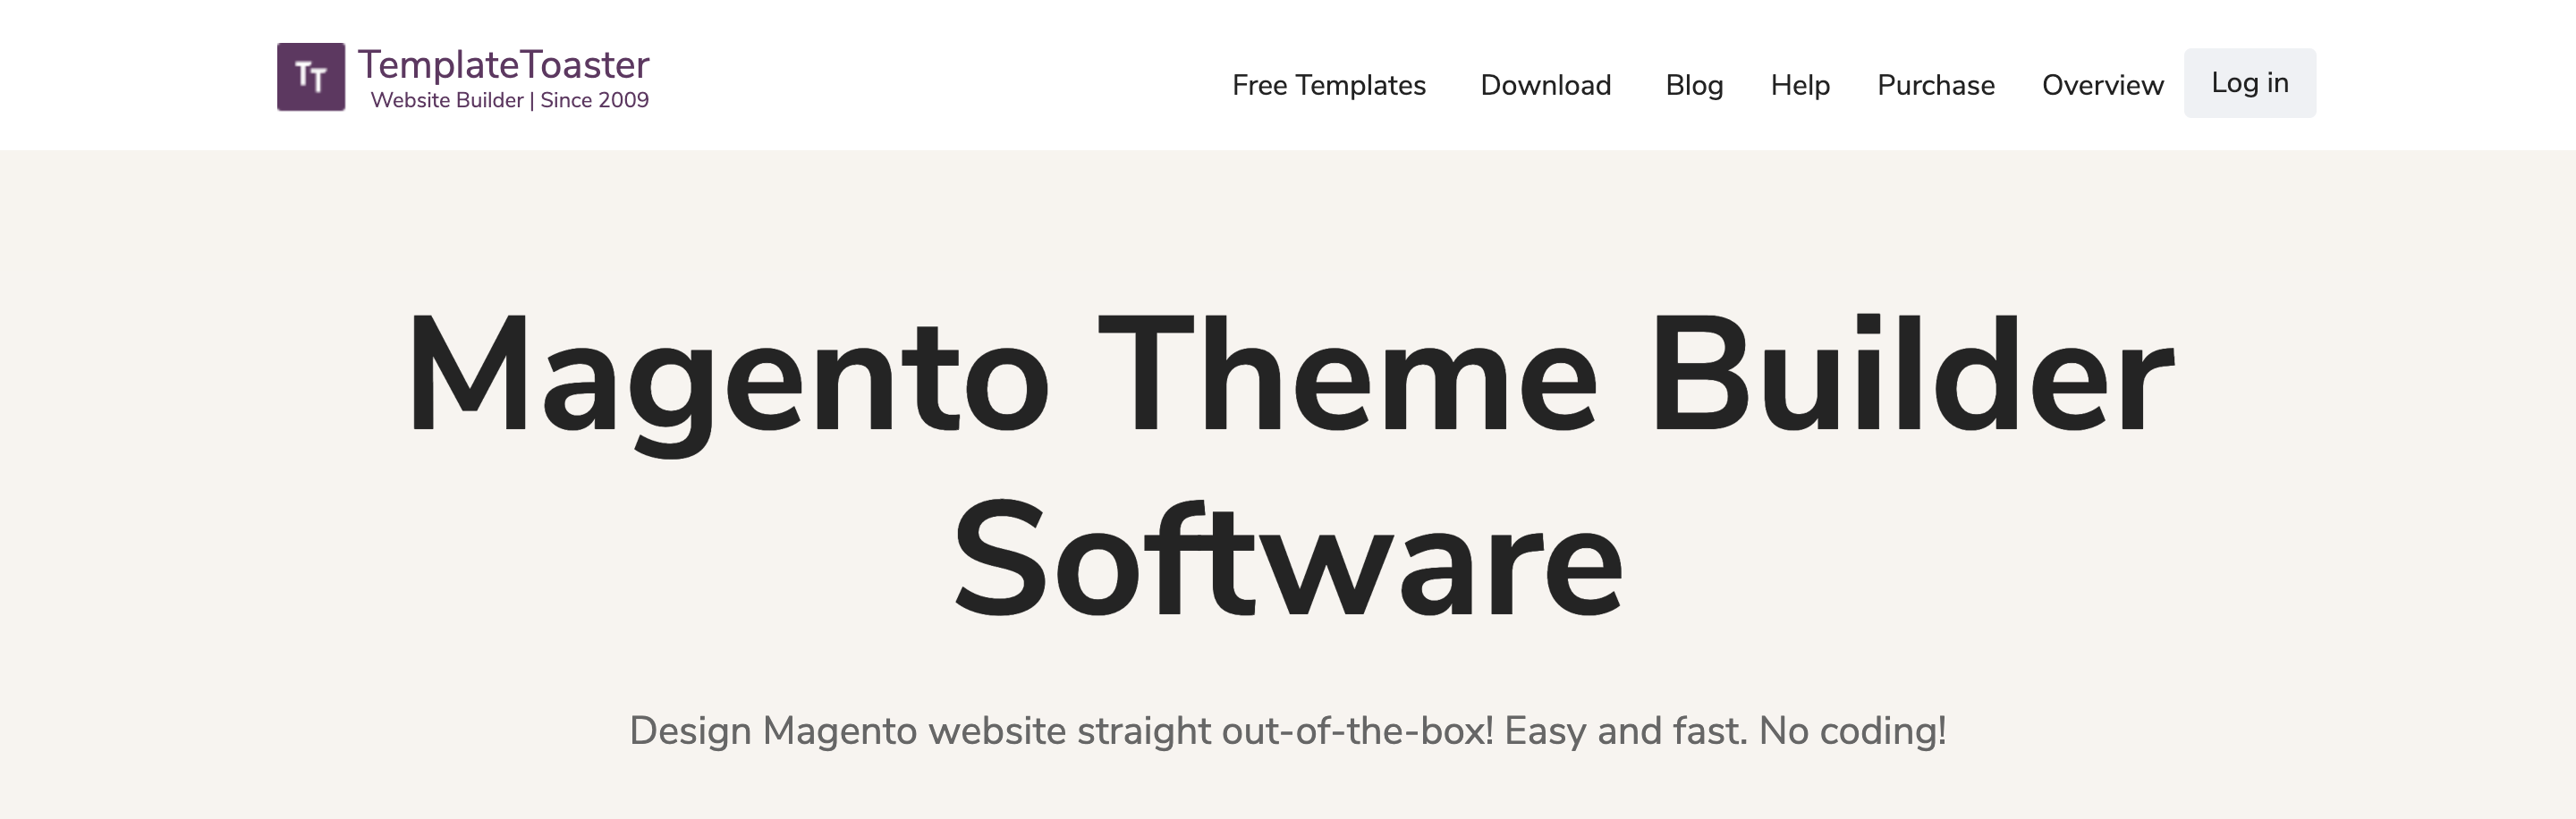Click Help link in the navbar
Viewport: 2576px width, 819px height.
(x=1800, y=86)
